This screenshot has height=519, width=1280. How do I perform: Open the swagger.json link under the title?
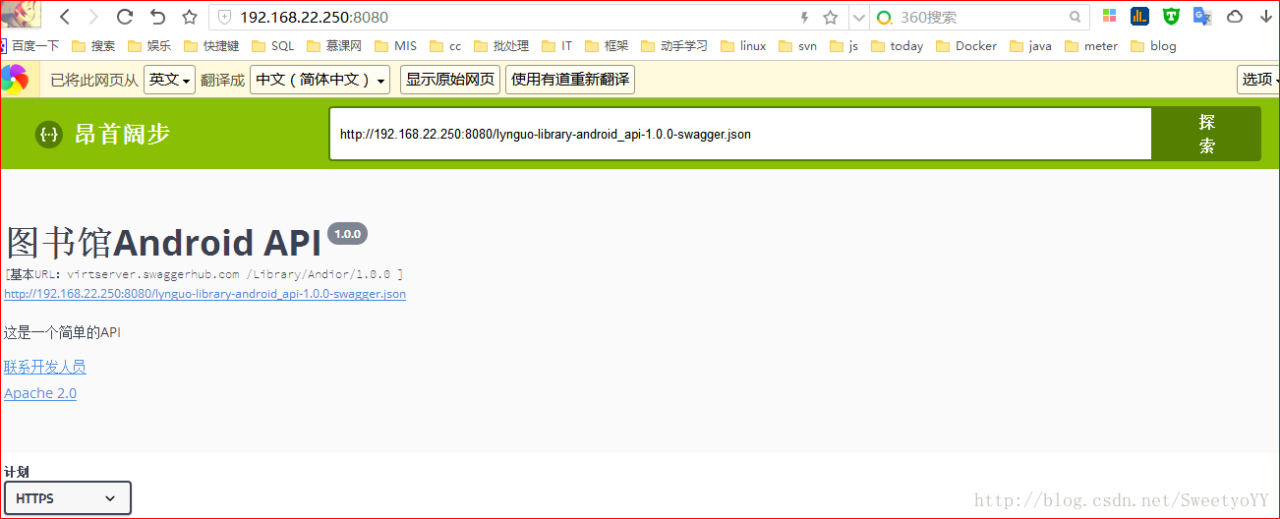click(205, 294)
